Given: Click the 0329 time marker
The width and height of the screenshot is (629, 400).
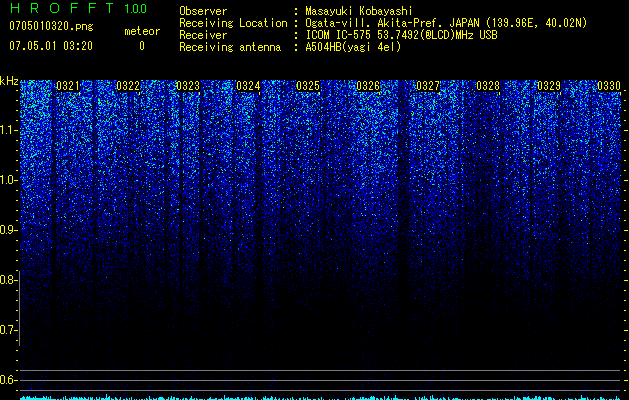Looking at the screenshot, I should coord(549,86).
